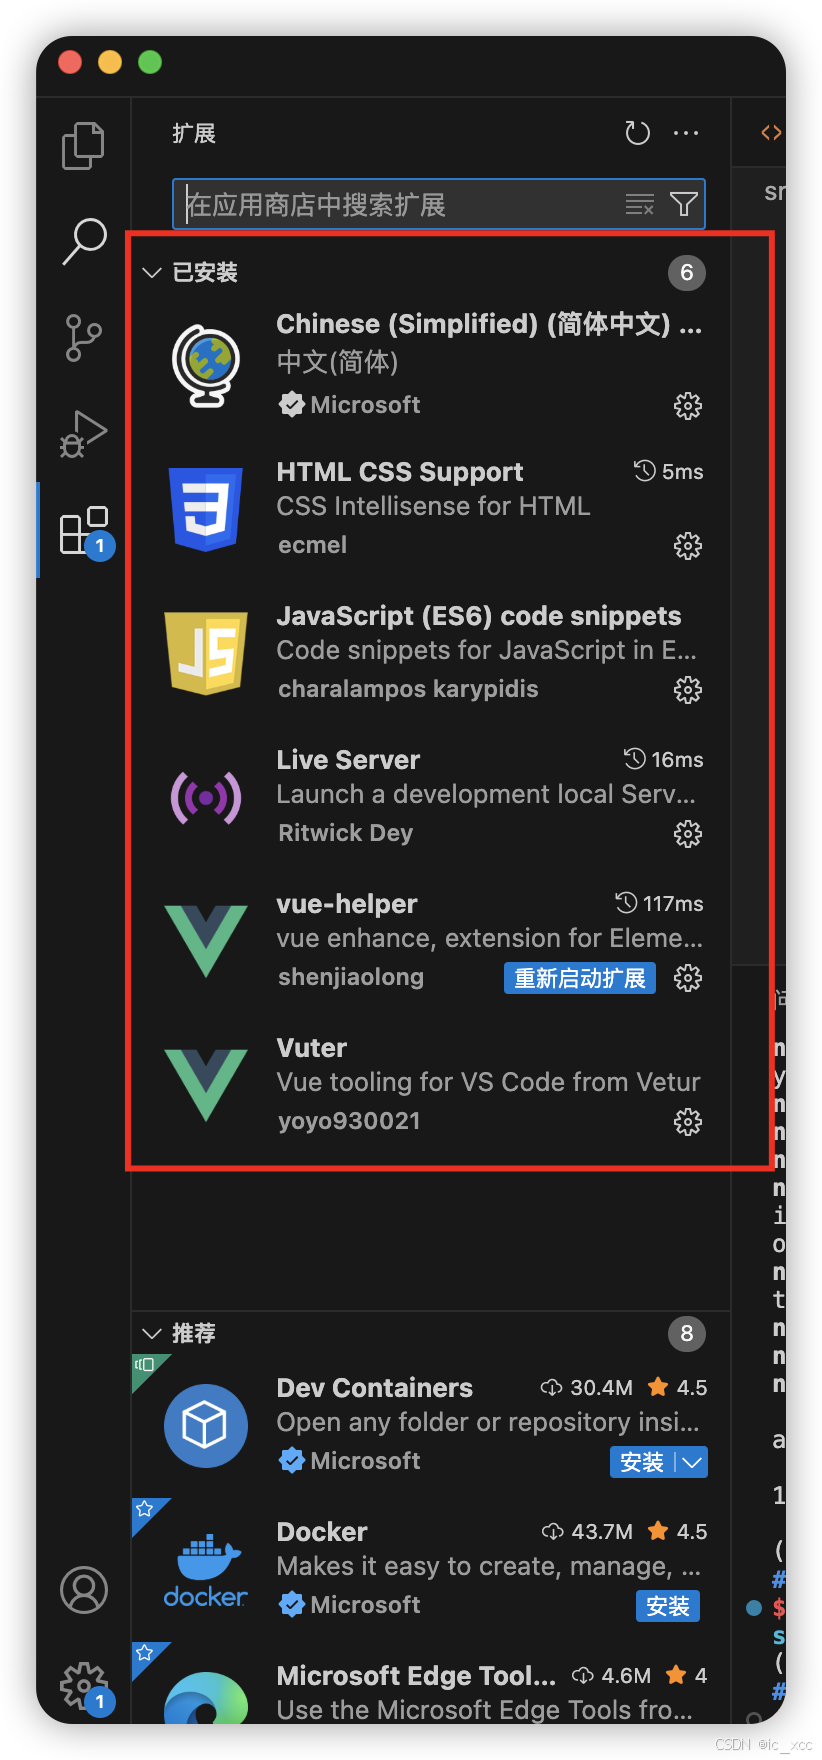Open vue-helper extension title
822x1760 pixels.
[347, 904]
